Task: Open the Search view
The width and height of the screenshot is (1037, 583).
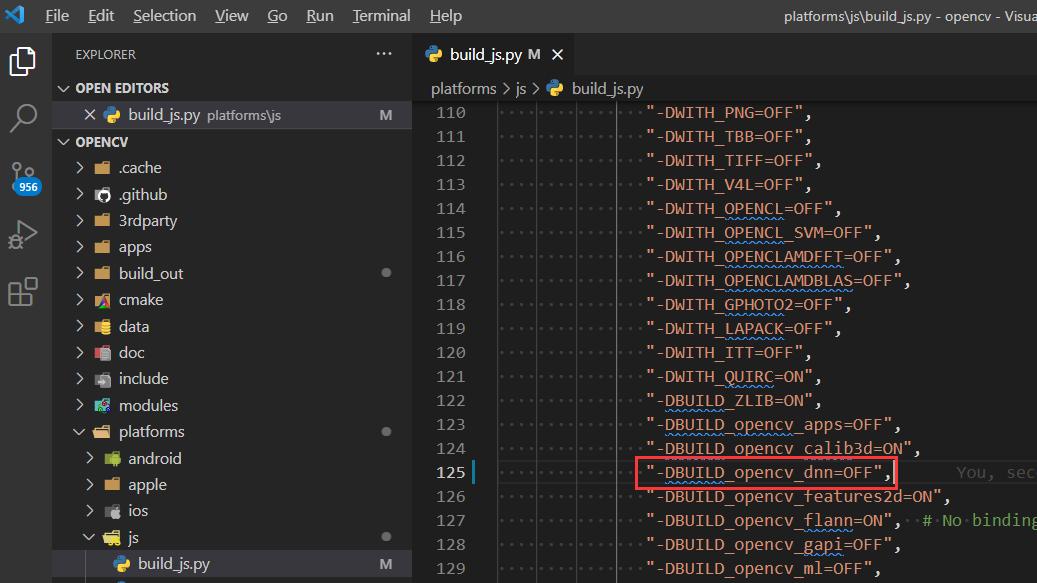Action: (25, 118)
